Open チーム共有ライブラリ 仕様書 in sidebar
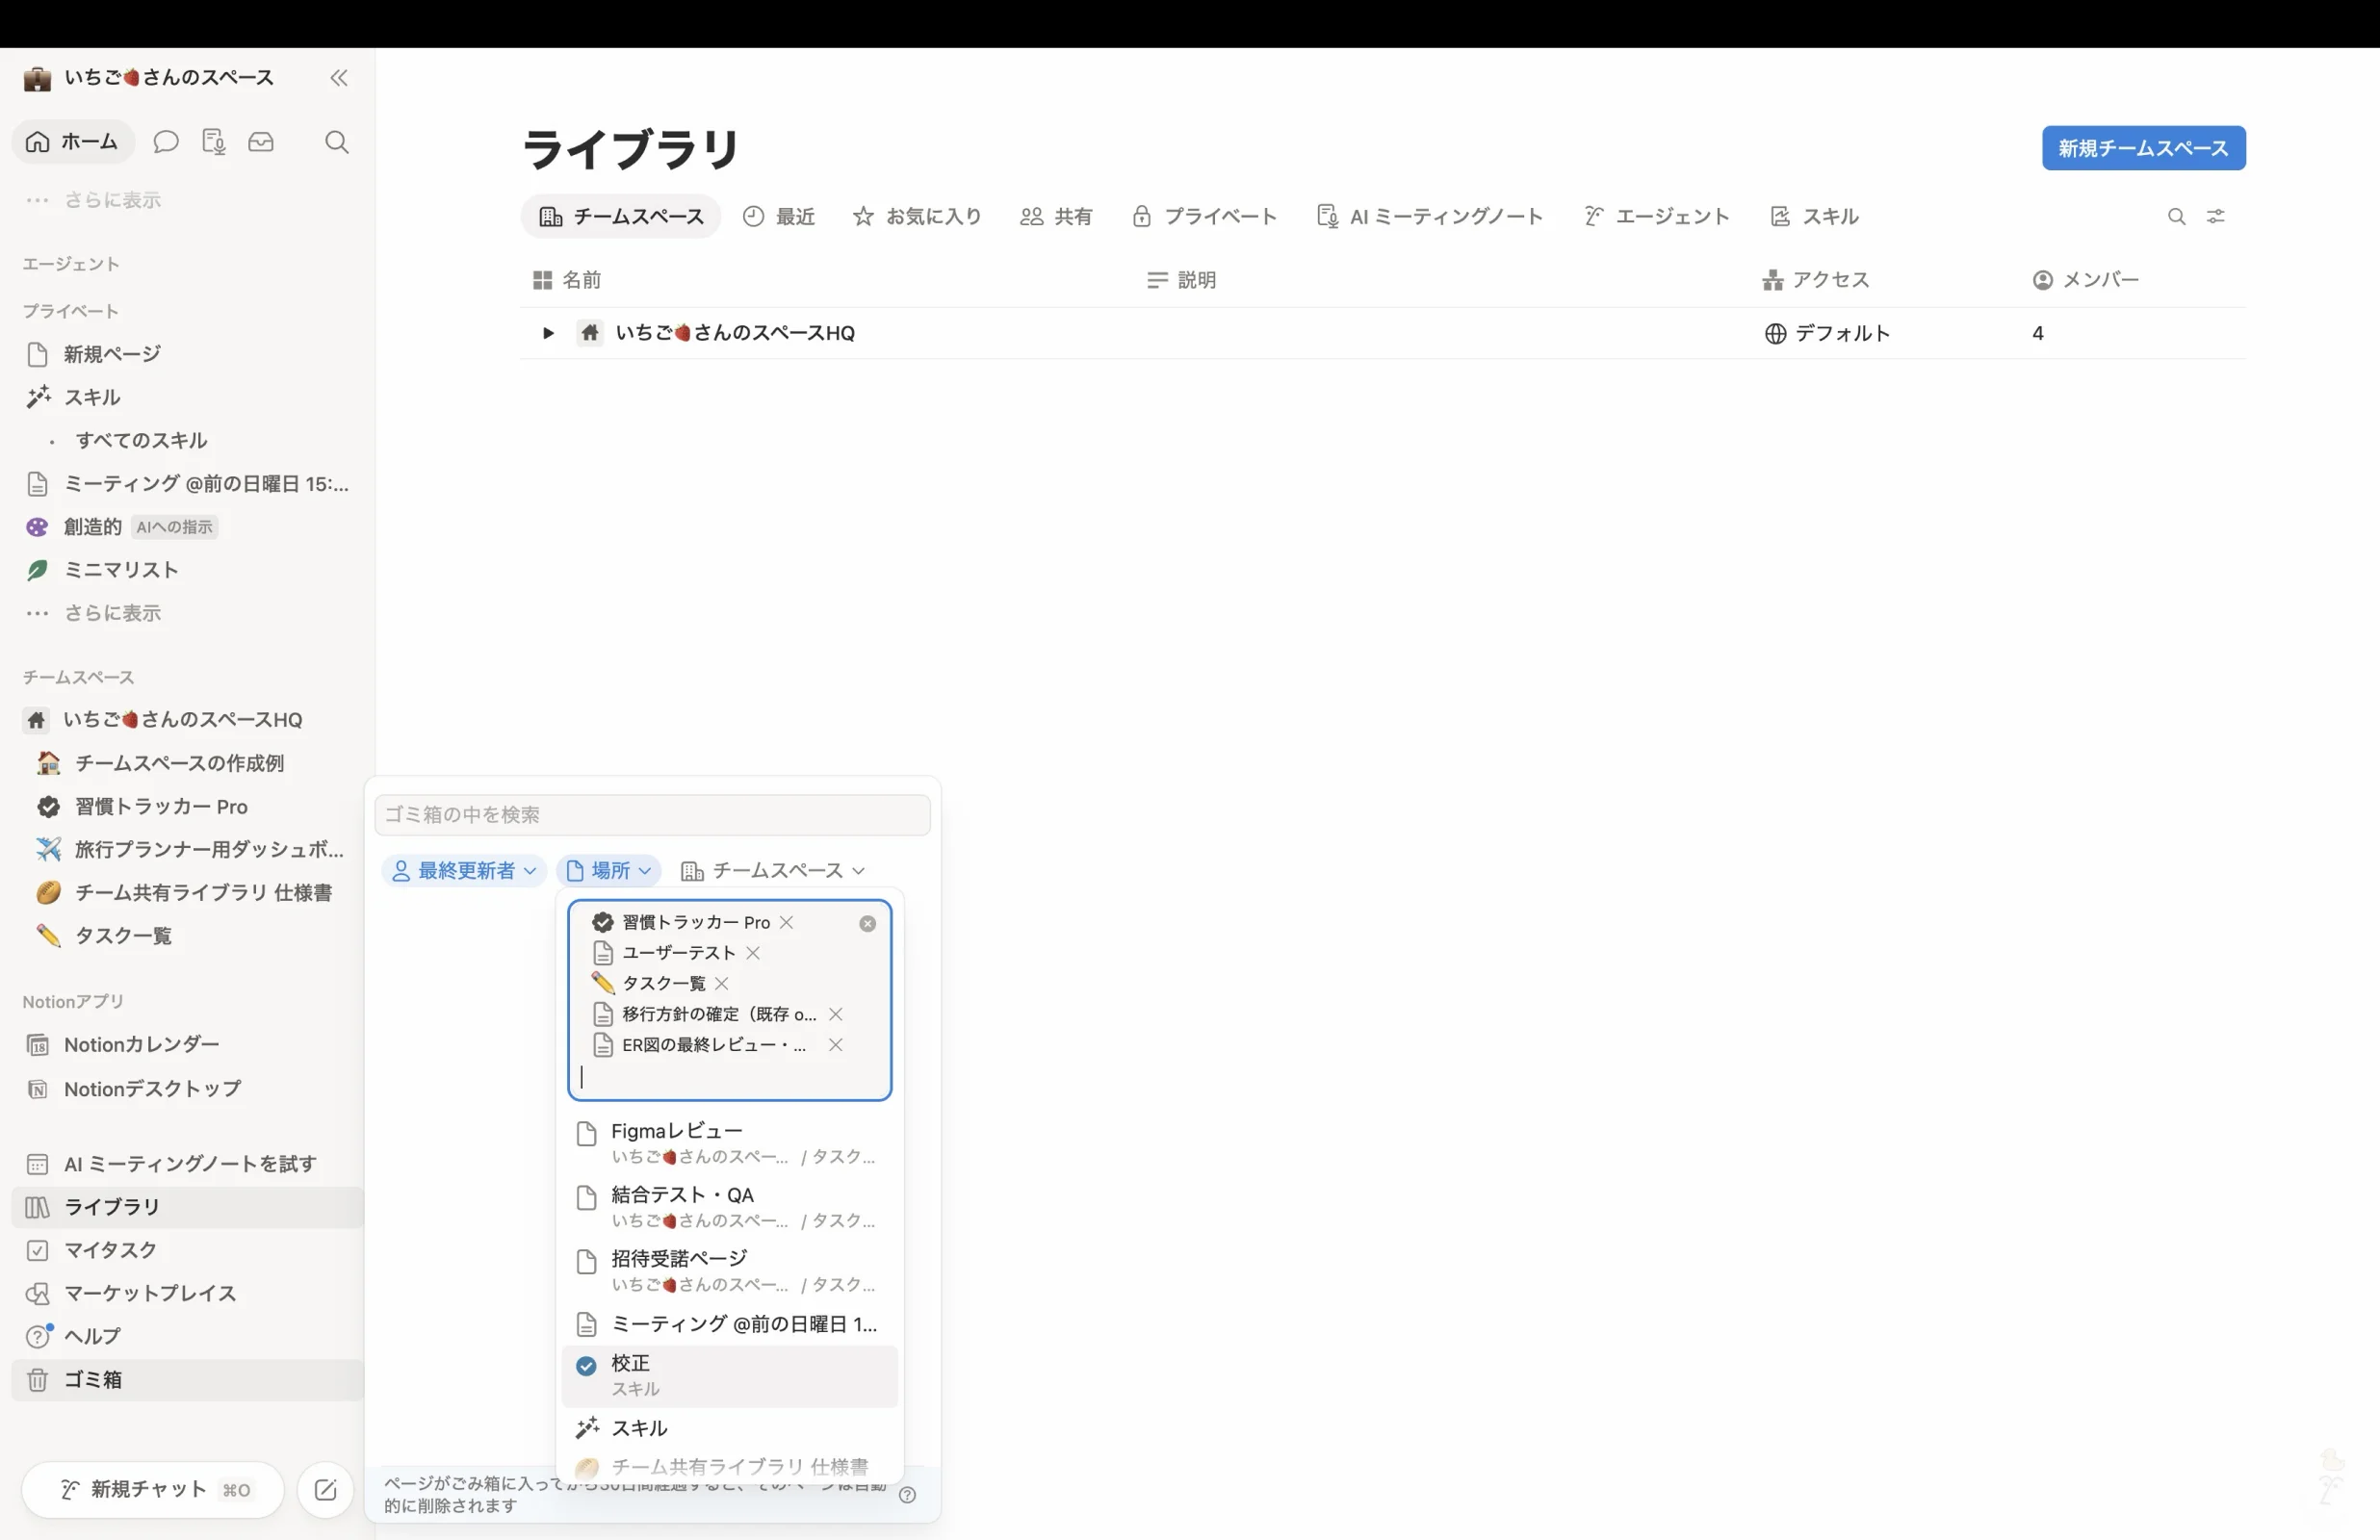The image size is (2380, 1540). [x=188, y=893]
